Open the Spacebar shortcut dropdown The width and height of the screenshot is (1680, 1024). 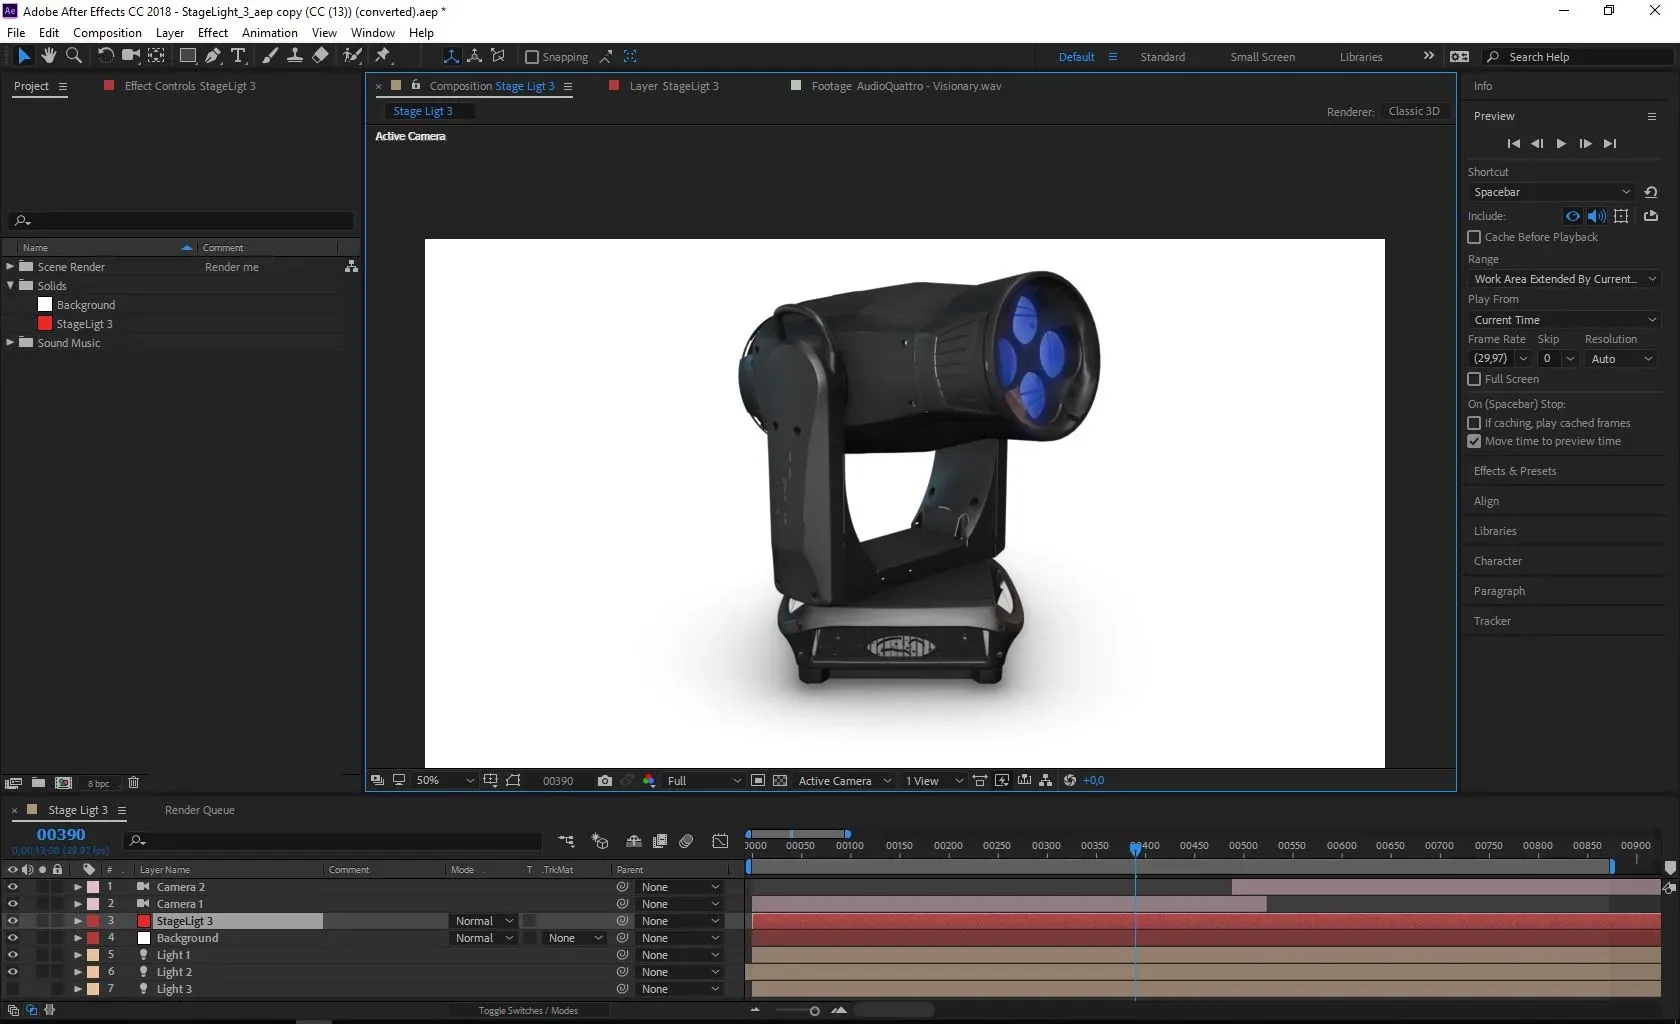[1551, 192]
